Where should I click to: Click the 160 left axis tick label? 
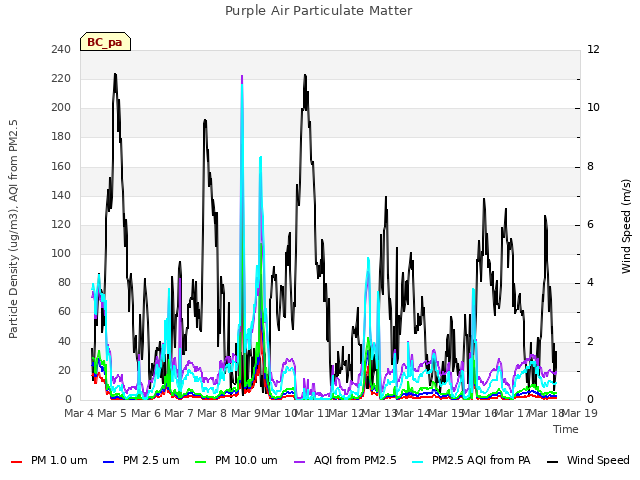click(61, 167)
